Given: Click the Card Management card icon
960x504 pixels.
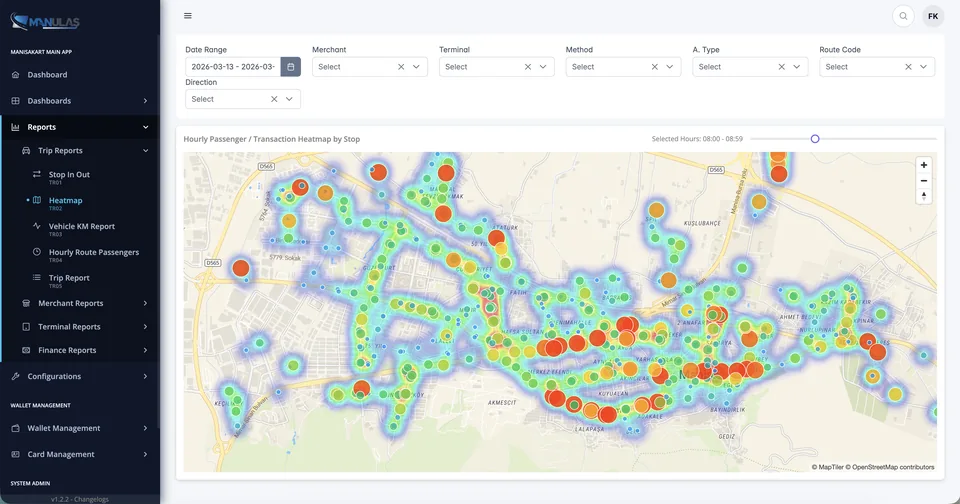Looking at the screenshot, I should [15, 454].
